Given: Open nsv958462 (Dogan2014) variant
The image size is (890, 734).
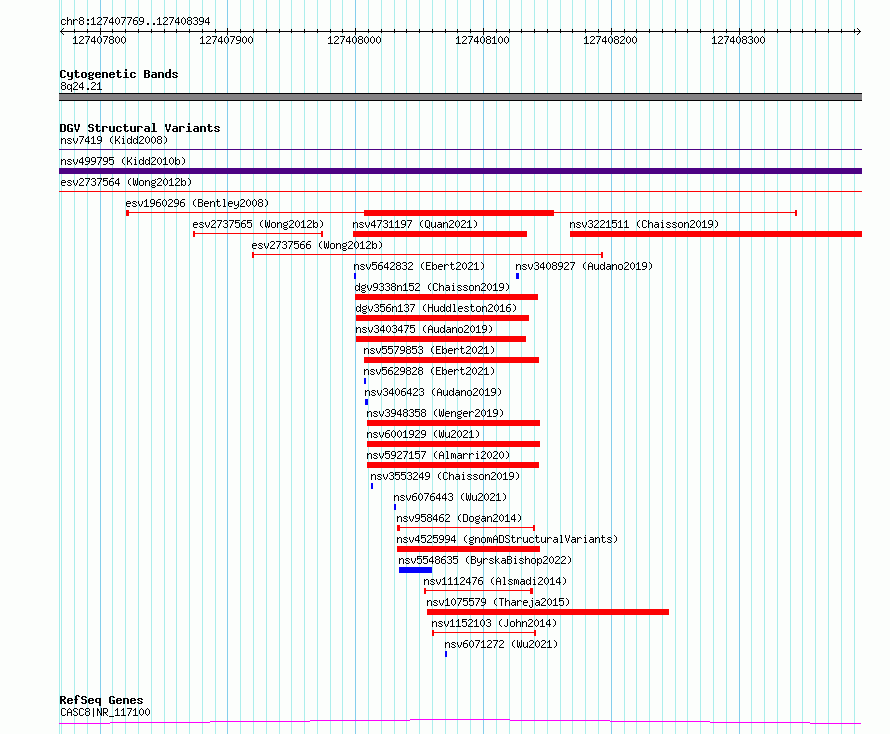Looking at the screenshot, I should (459, 518).
